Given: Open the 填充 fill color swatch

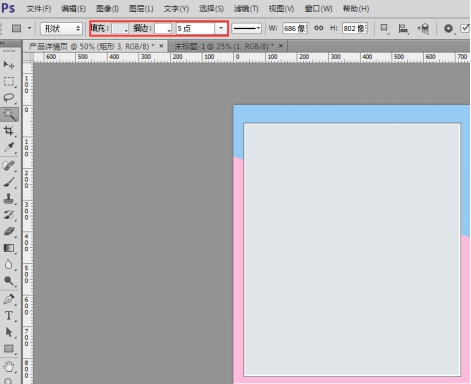Looking at the screenshot, I should [120, 28].
